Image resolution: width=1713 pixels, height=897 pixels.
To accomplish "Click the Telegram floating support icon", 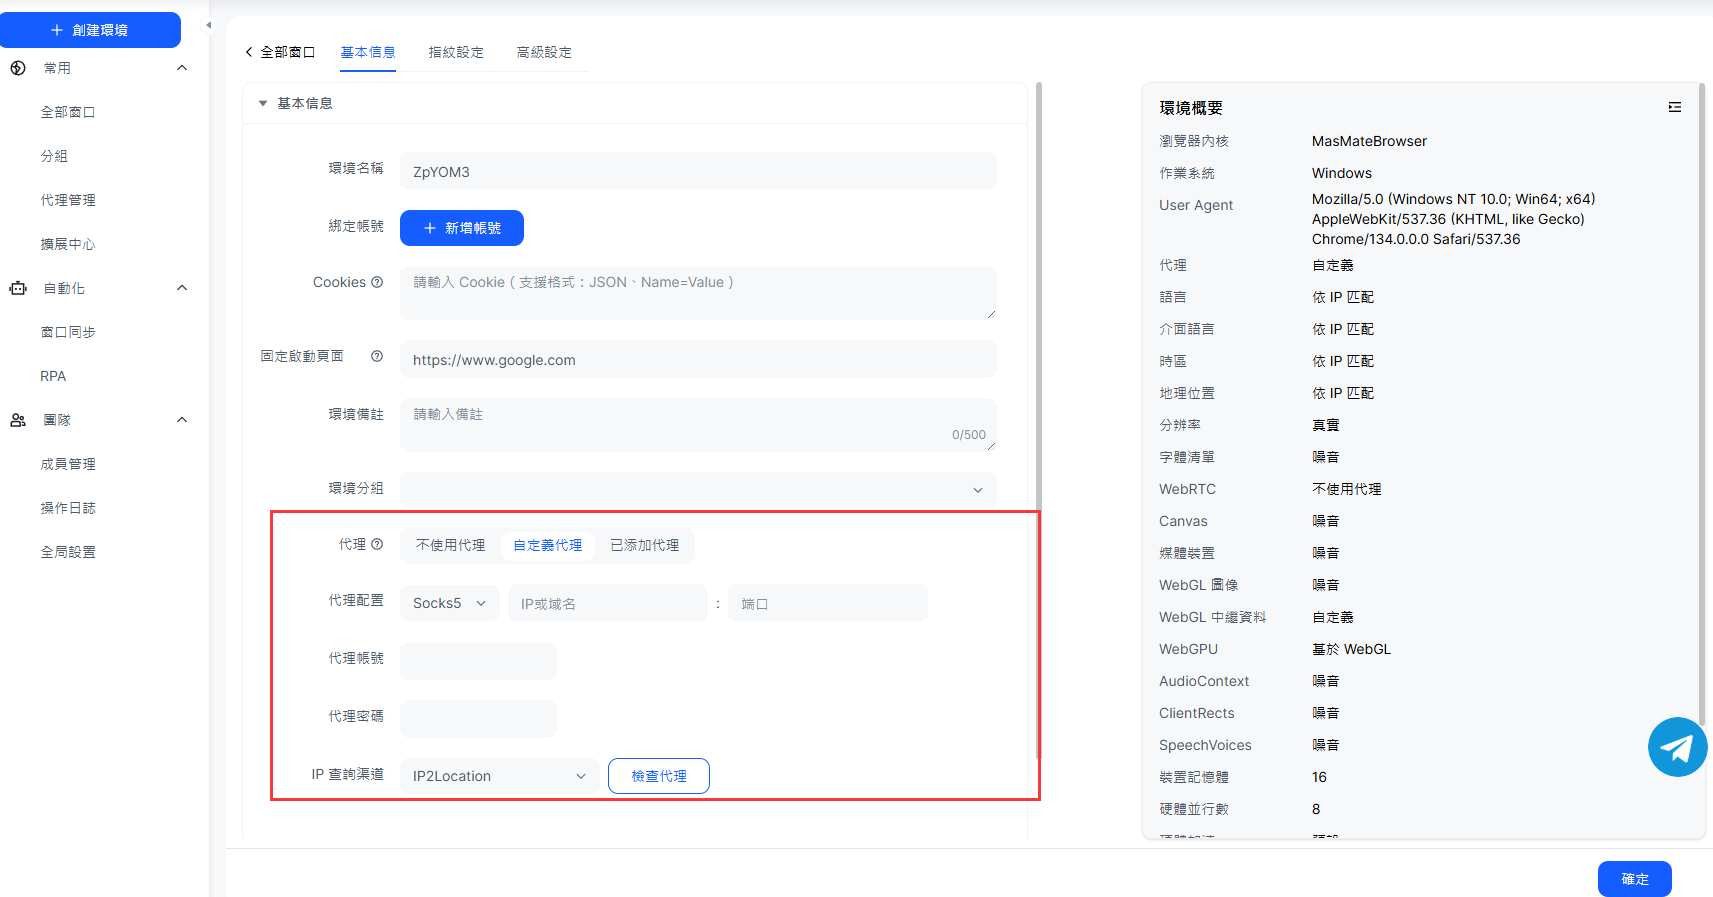I will coord(1677,747).
